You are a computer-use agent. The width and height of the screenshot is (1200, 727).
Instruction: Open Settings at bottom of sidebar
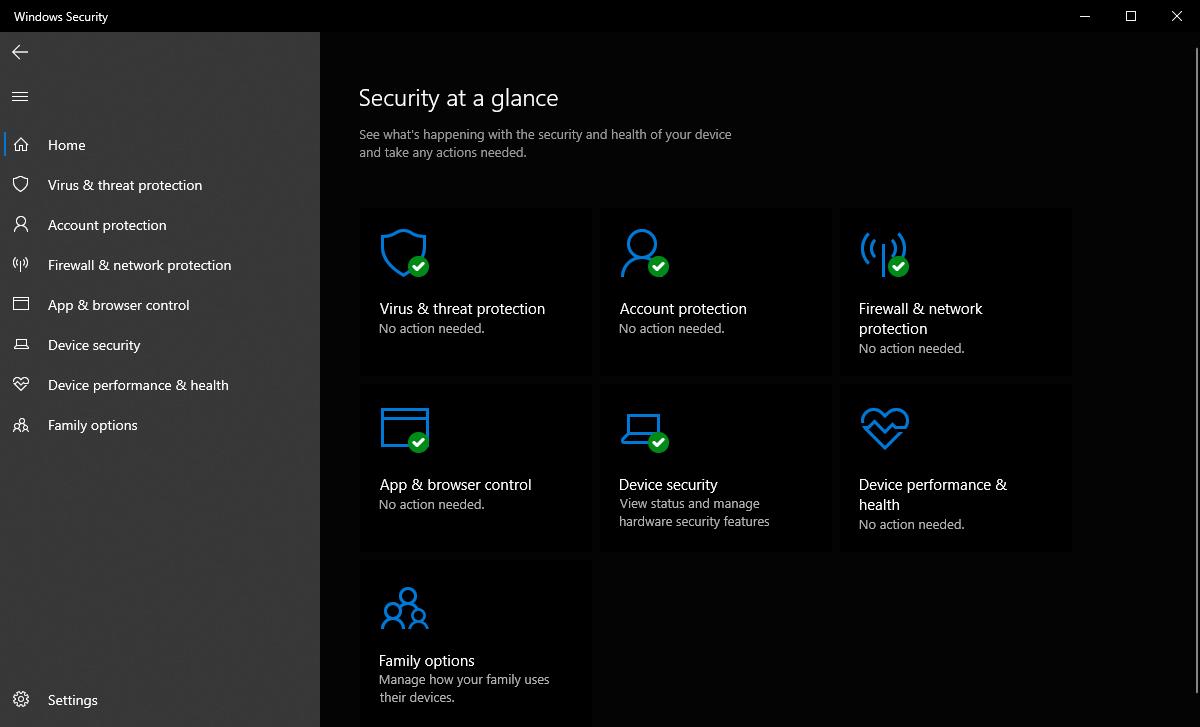(x=160, y=700)
